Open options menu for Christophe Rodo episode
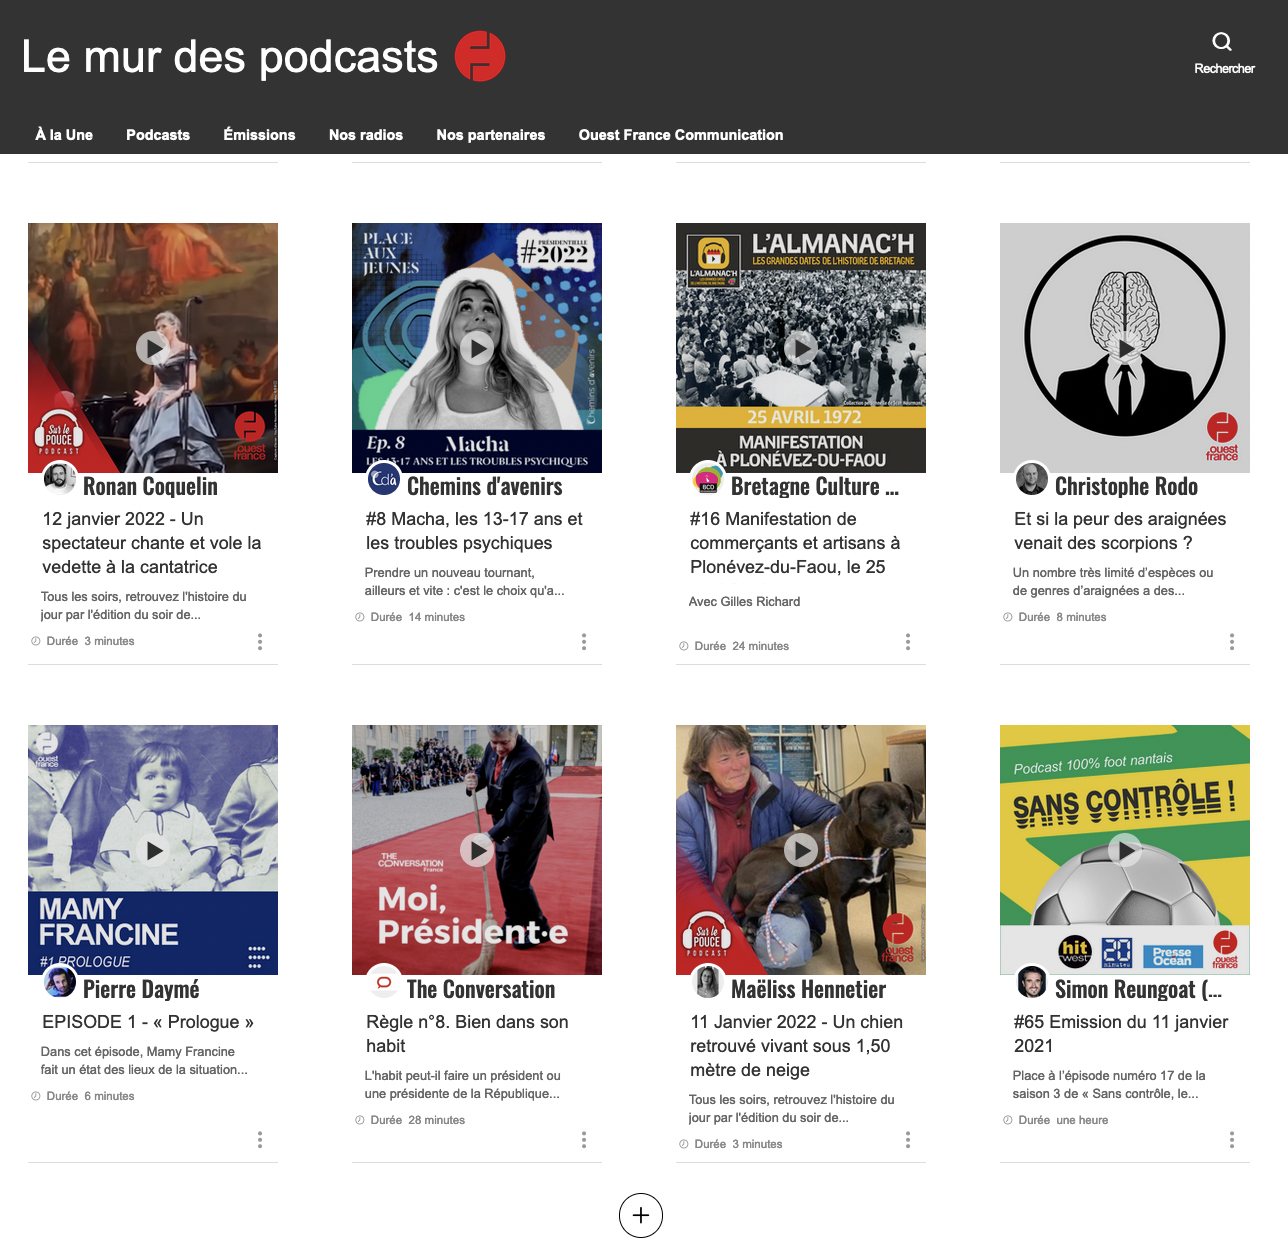This screenshot has width=1288, height=1254. [1231, 641]
